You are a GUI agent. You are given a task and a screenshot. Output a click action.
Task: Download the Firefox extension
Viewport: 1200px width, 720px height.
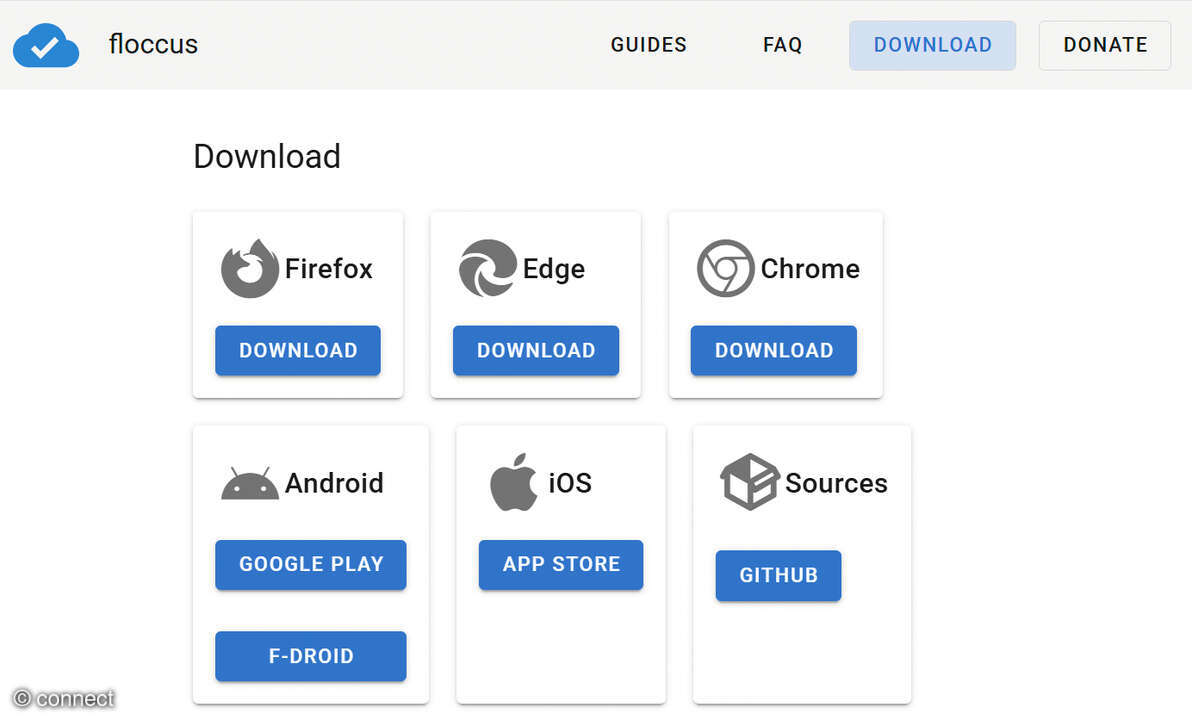(x=297, y=350)
